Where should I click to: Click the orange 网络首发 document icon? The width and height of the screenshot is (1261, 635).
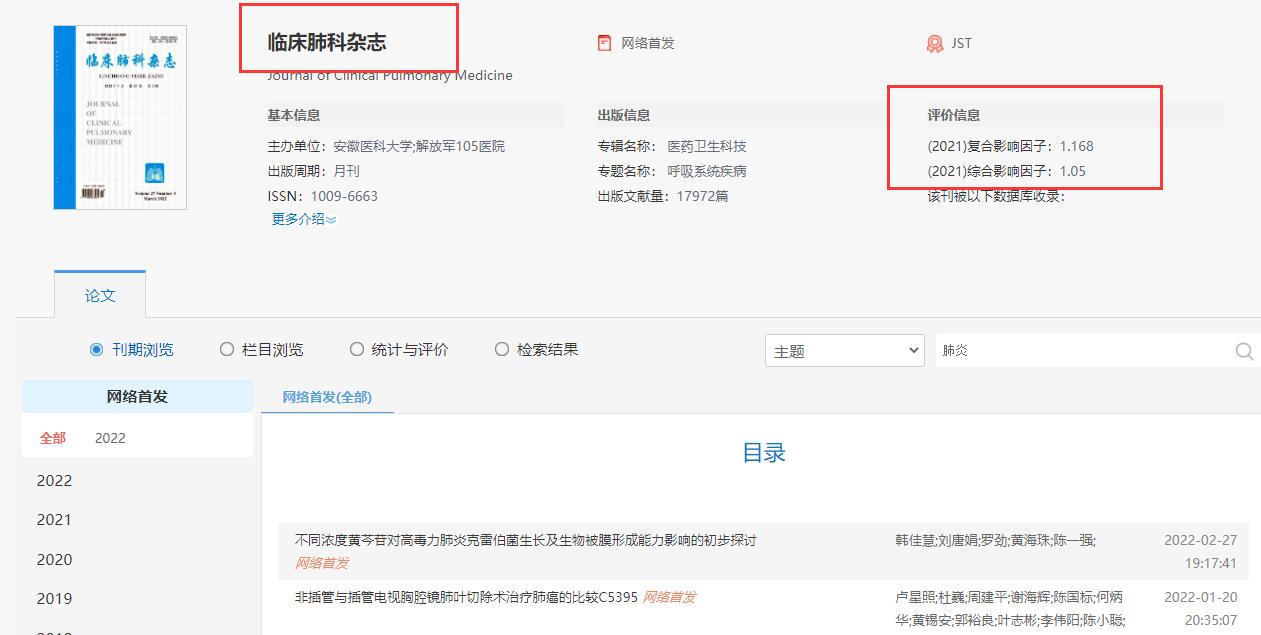604,42
